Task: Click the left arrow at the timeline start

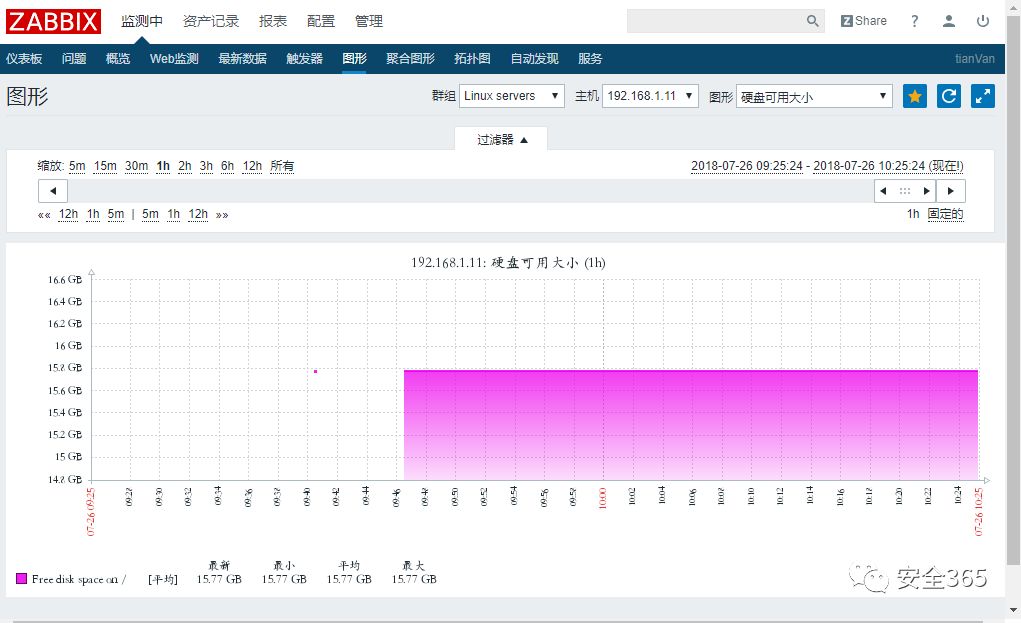Action: coord(53,191)
